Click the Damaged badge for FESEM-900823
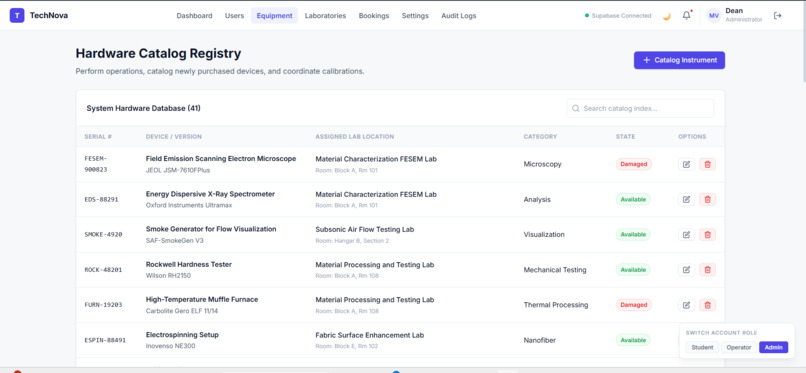806x373 pixels. coord(634,164)
